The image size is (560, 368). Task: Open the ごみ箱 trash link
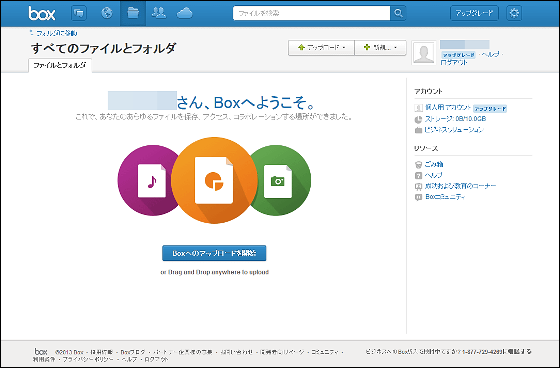pos(434,164)
